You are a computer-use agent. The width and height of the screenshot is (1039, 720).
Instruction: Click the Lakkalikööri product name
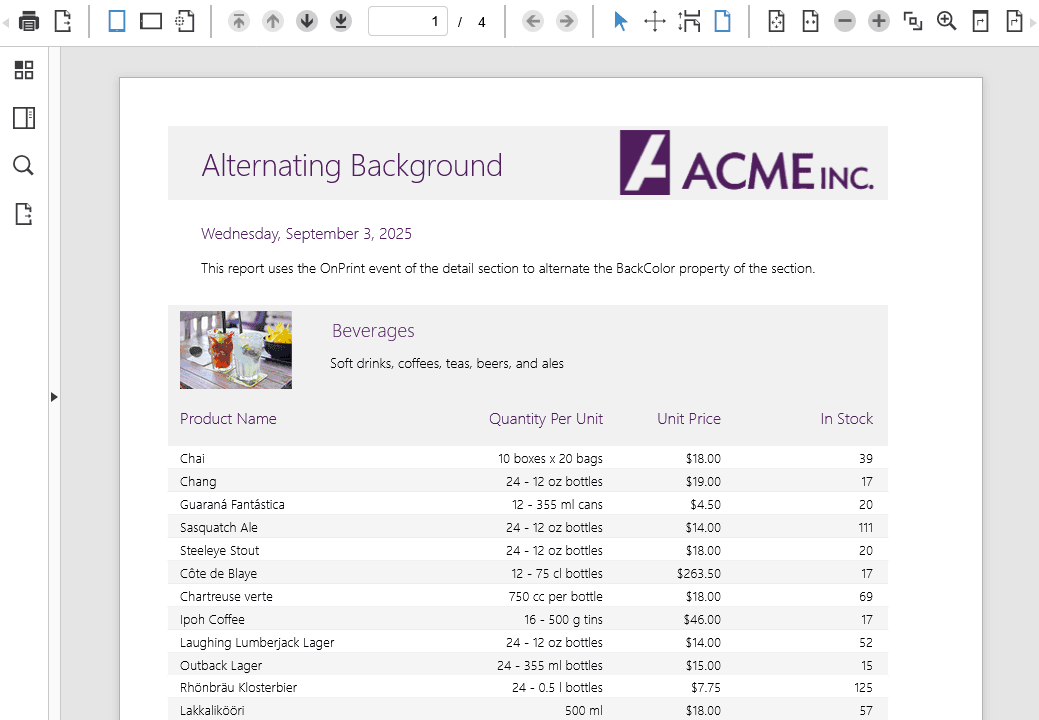(x=212, y=711)
